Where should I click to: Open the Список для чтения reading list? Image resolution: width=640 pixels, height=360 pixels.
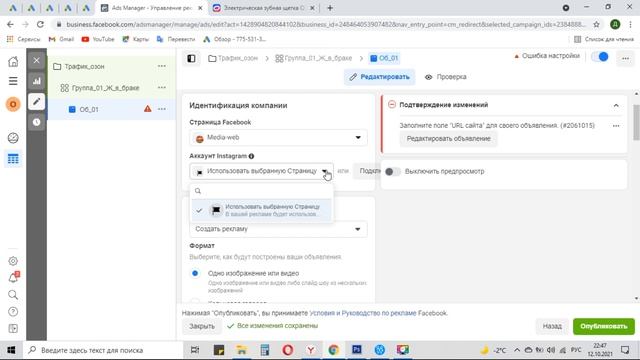click(x=604, y=39)
